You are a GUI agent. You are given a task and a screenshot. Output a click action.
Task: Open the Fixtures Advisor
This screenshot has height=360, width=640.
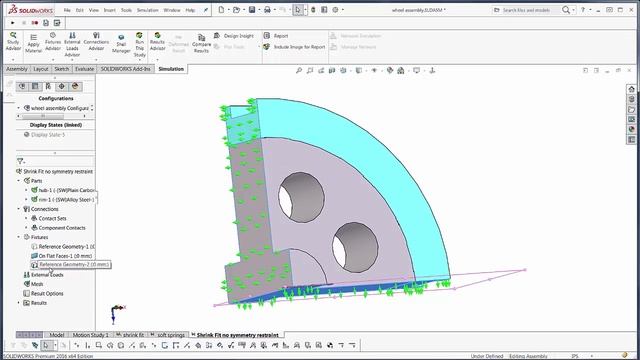tap(53, 42)
